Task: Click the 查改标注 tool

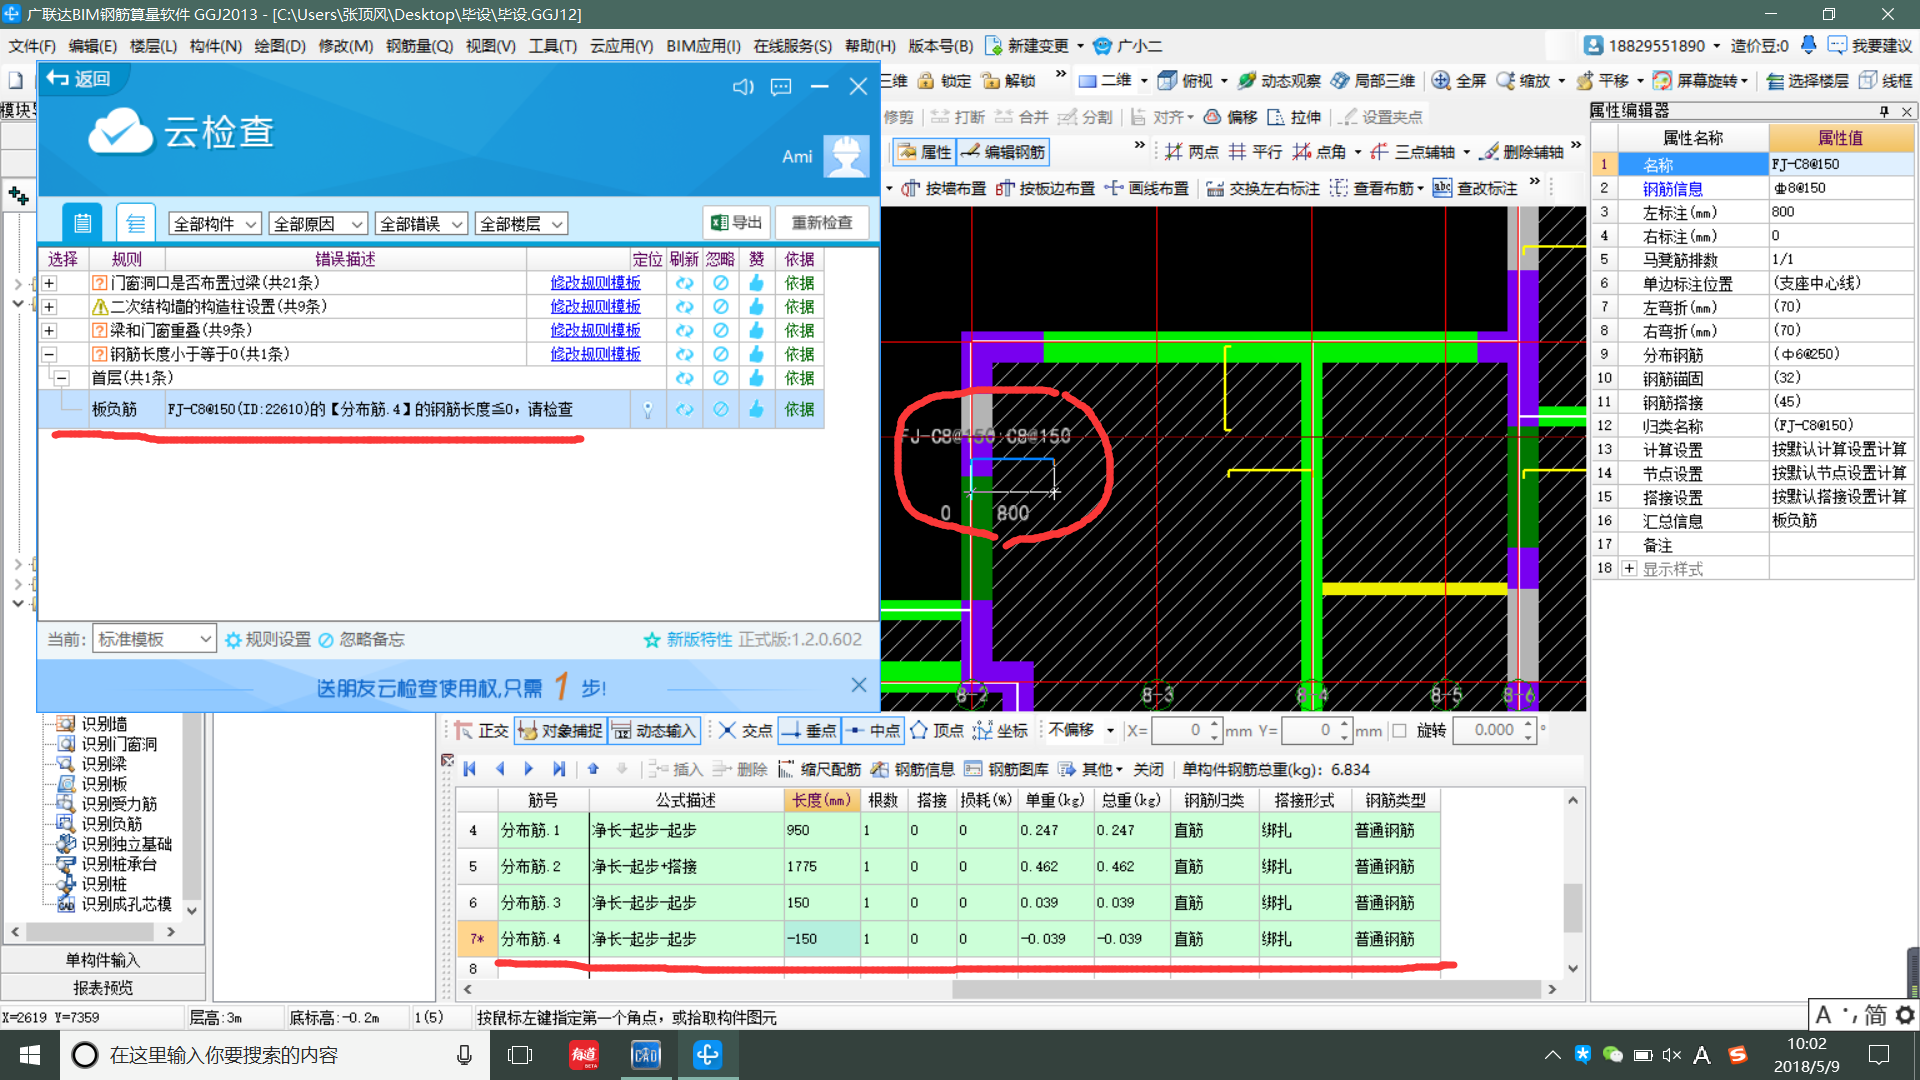Action: coord(1475,188)
